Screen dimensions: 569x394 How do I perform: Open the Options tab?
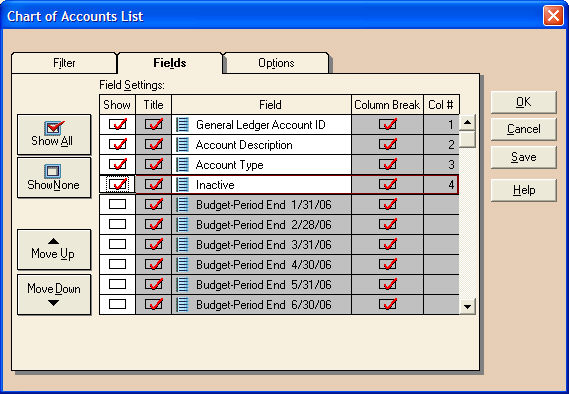[x=276, y=63]
